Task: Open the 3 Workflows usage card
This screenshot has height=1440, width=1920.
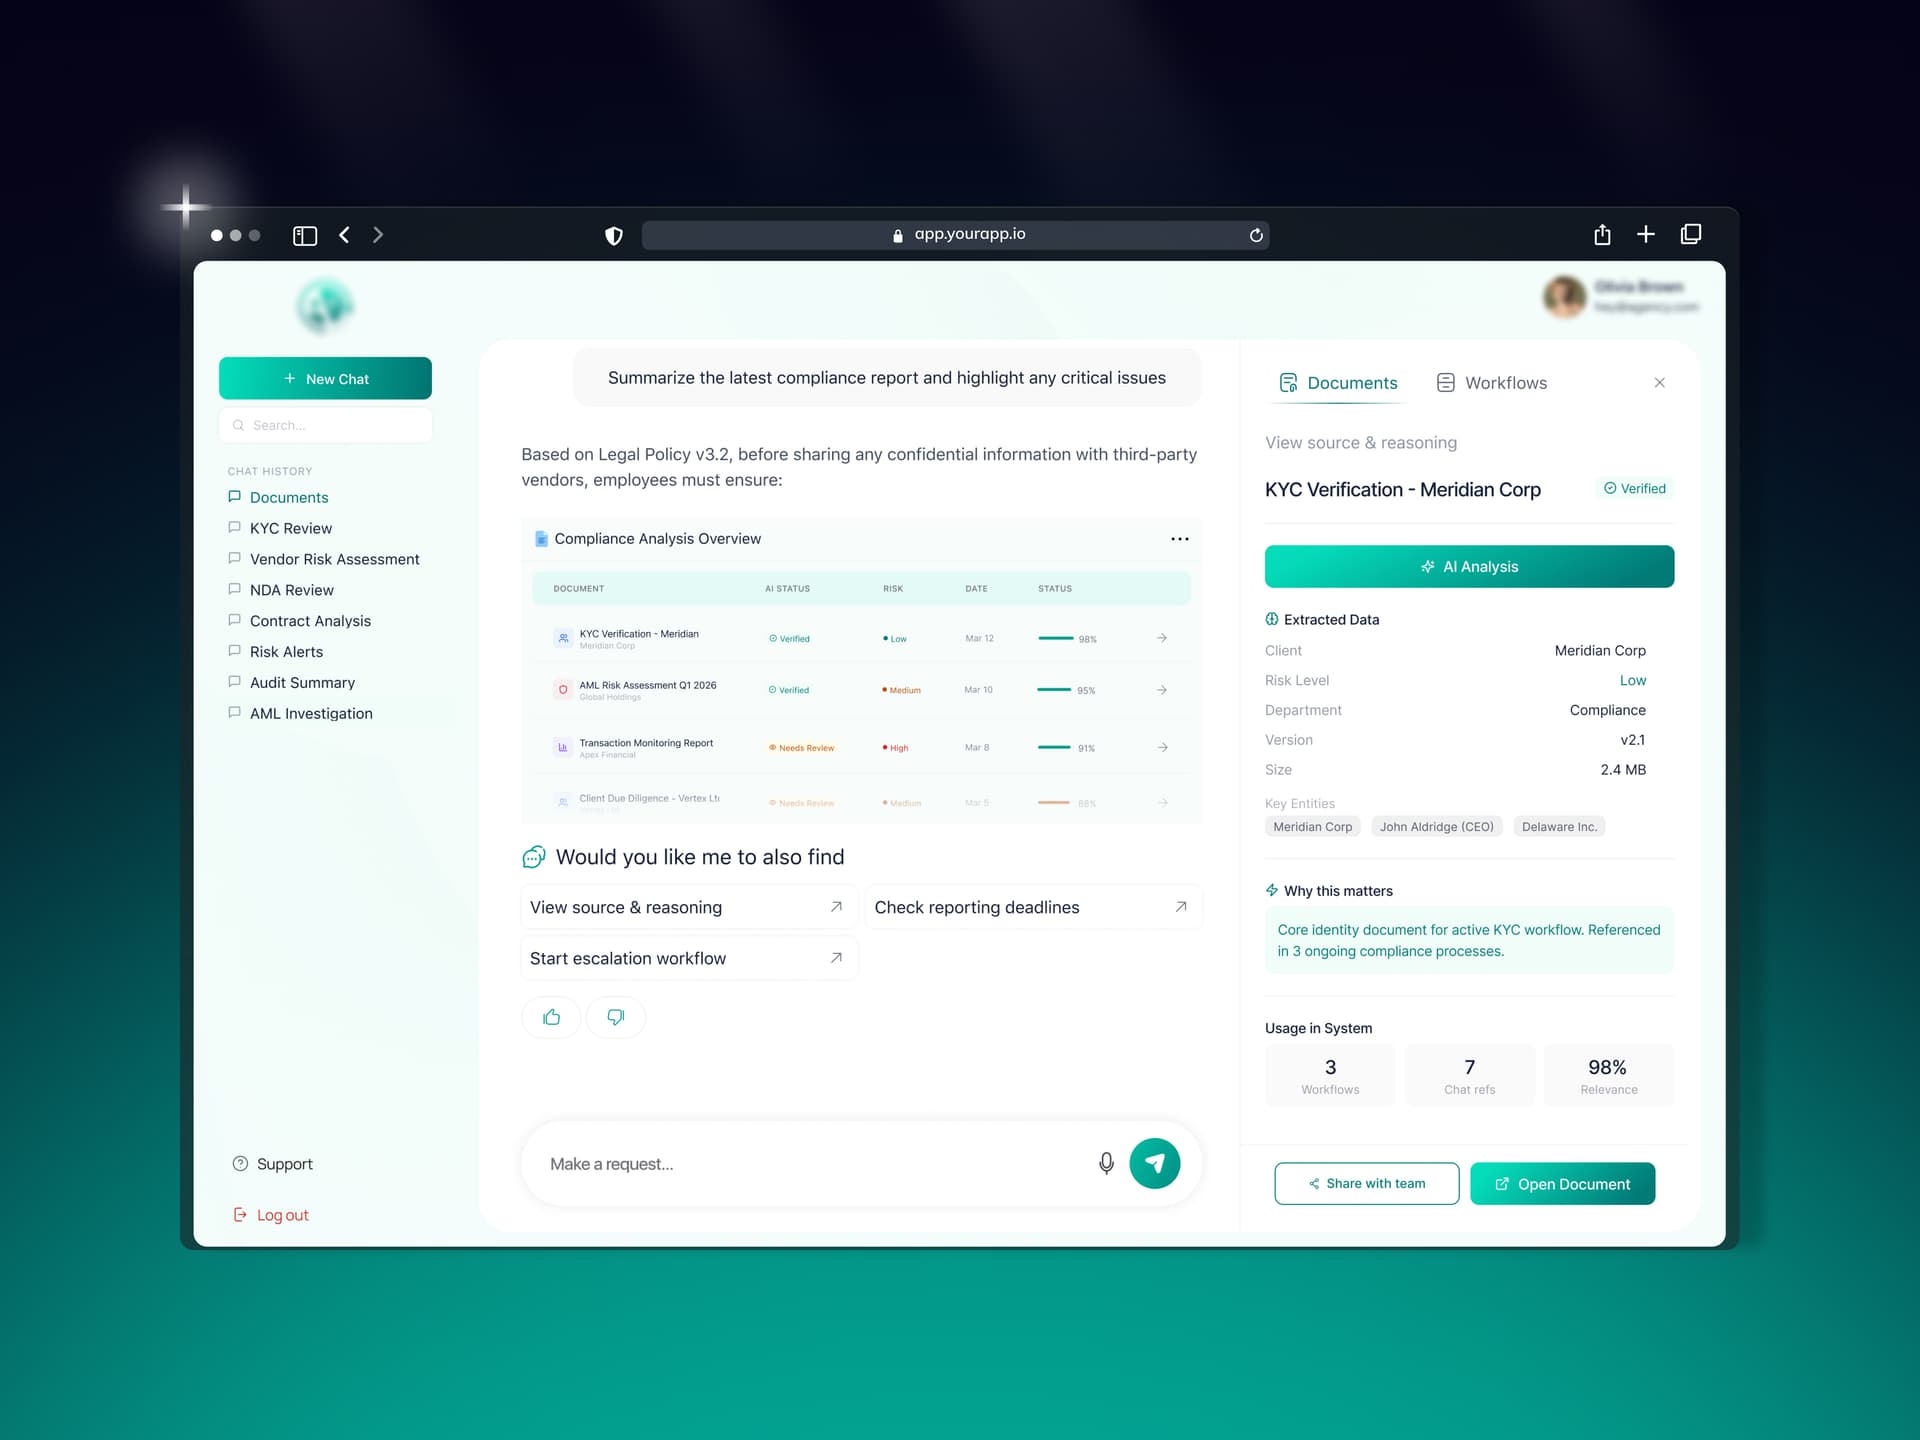Action: click(x=1330, y=1075)
